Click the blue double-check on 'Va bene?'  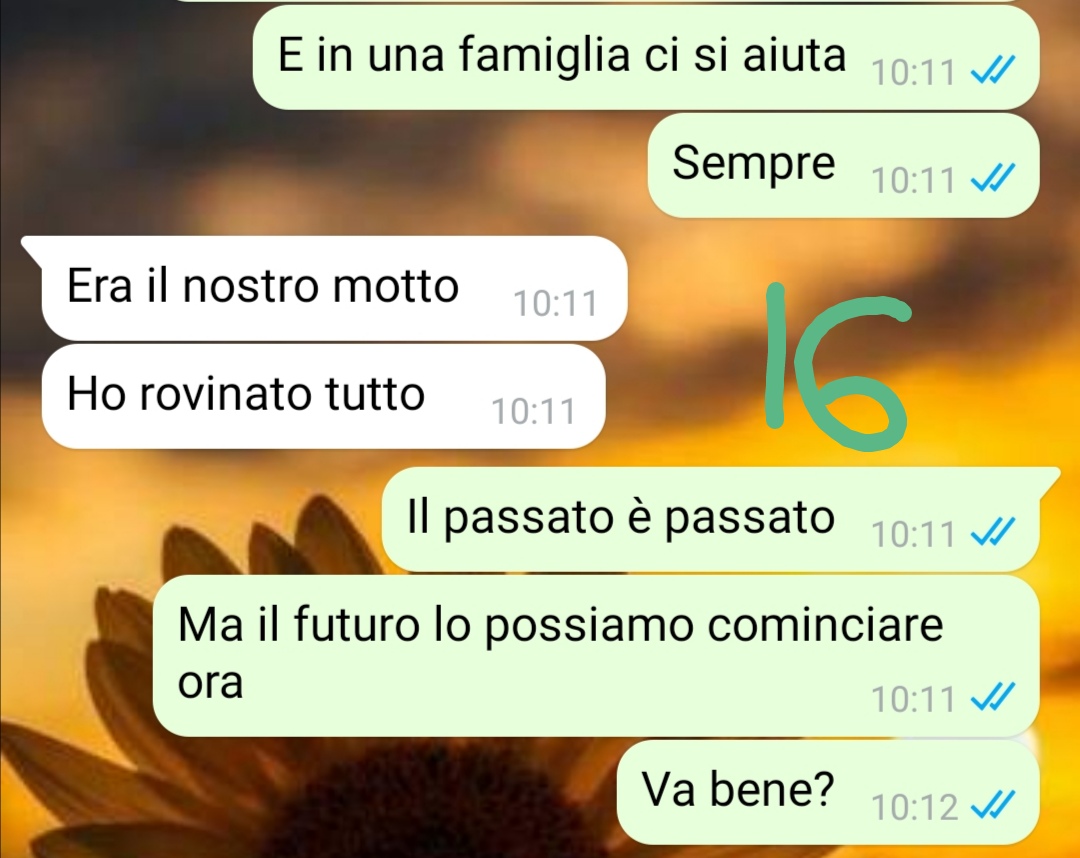pos(993,804)
